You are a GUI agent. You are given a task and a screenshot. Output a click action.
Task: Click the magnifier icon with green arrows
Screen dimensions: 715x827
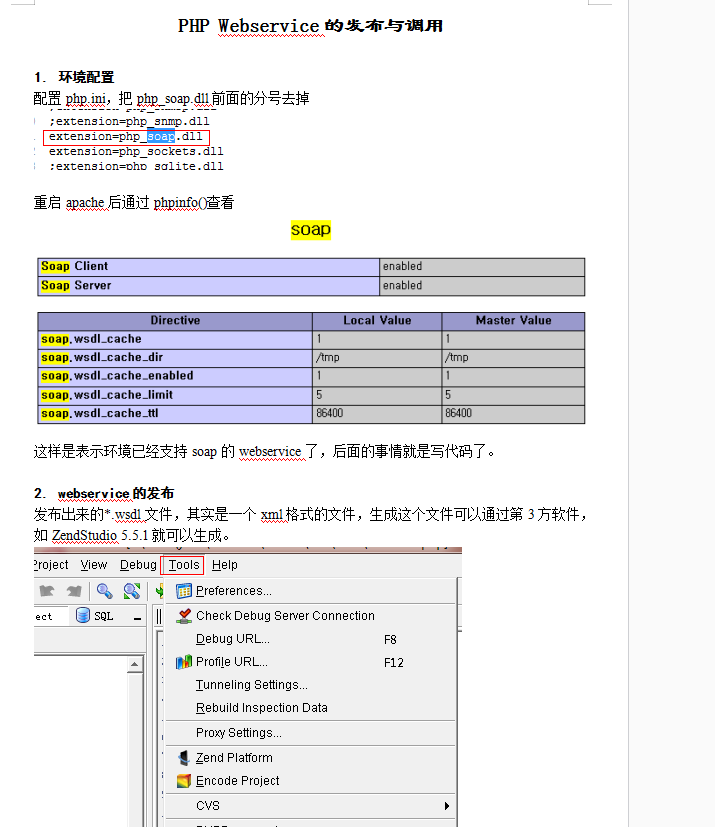[x=131, y=591]
